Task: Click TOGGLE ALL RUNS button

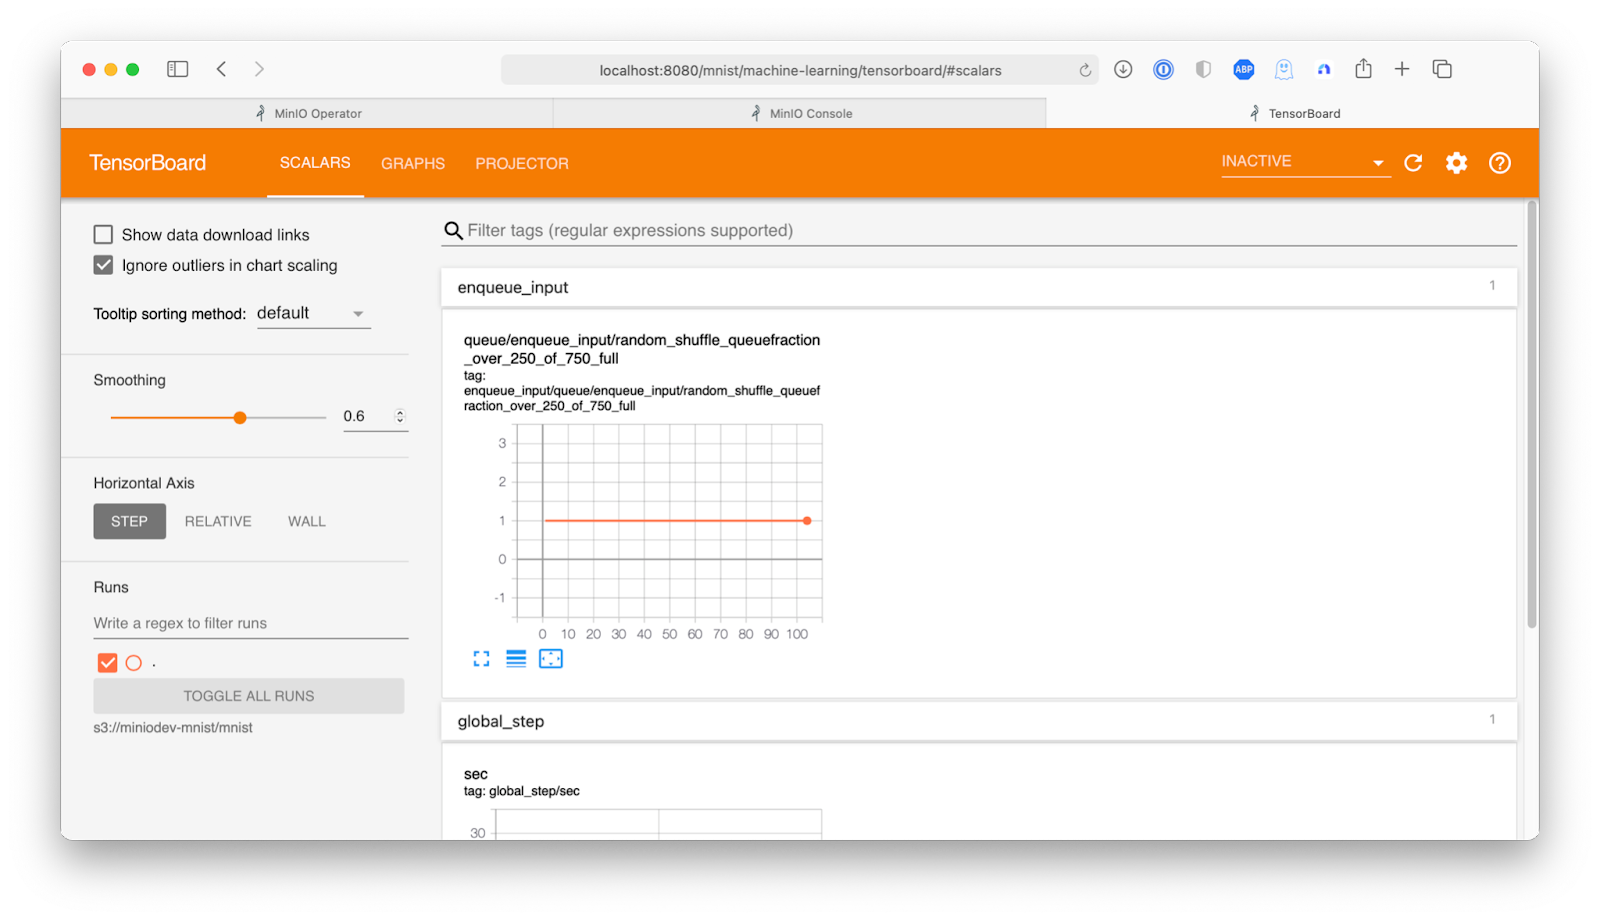Action: [x=249, y=696]
